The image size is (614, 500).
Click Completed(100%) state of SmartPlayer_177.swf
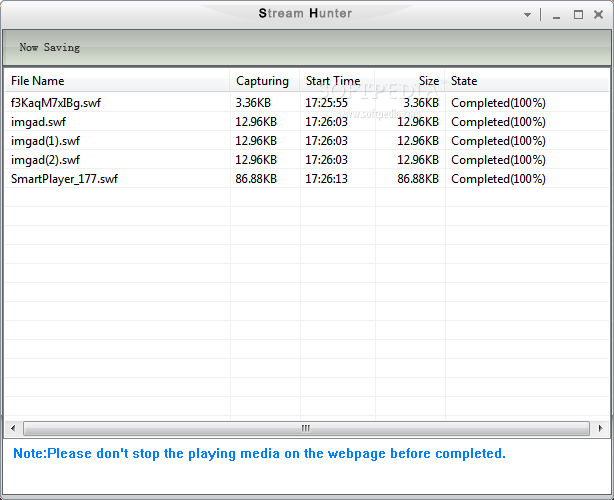(498, 179)
